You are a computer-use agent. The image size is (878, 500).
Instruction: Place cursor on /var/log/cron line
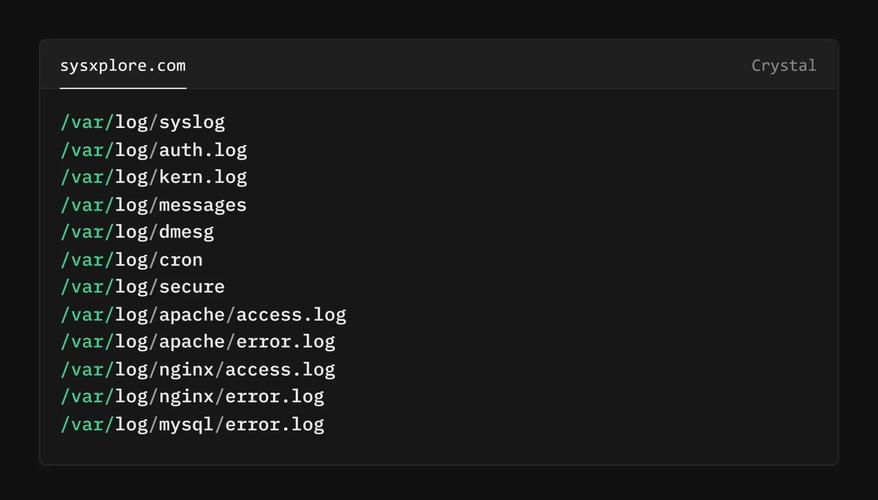(x=131, y=260)
